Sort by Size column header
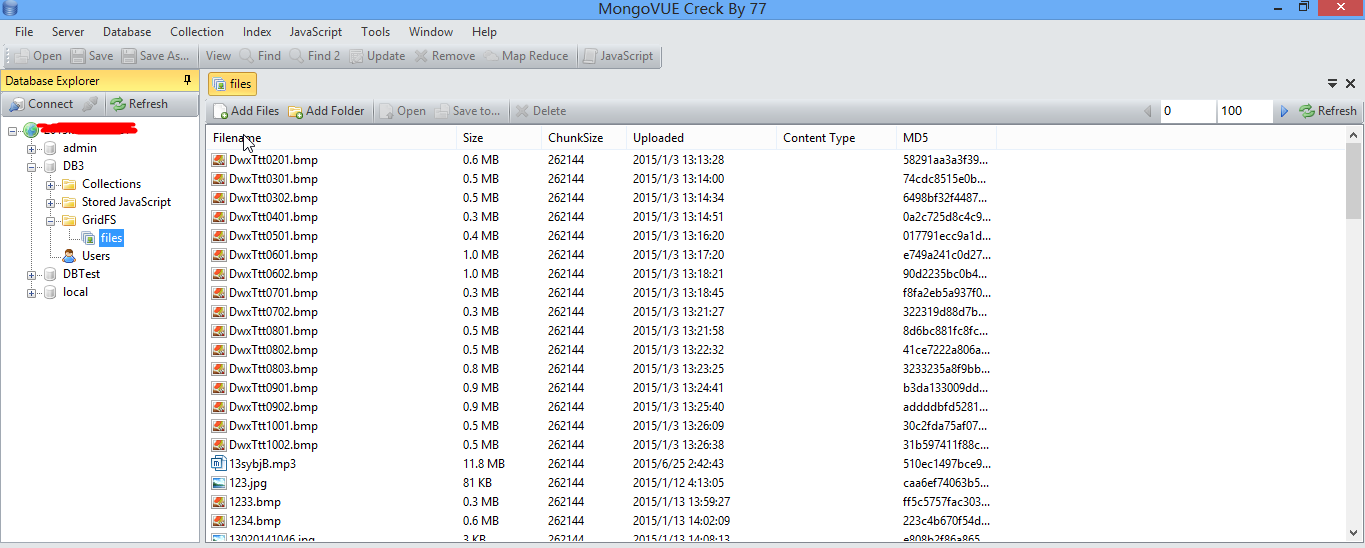The height and width of the screenshot is (548, 1365). (x=499, y=138)
